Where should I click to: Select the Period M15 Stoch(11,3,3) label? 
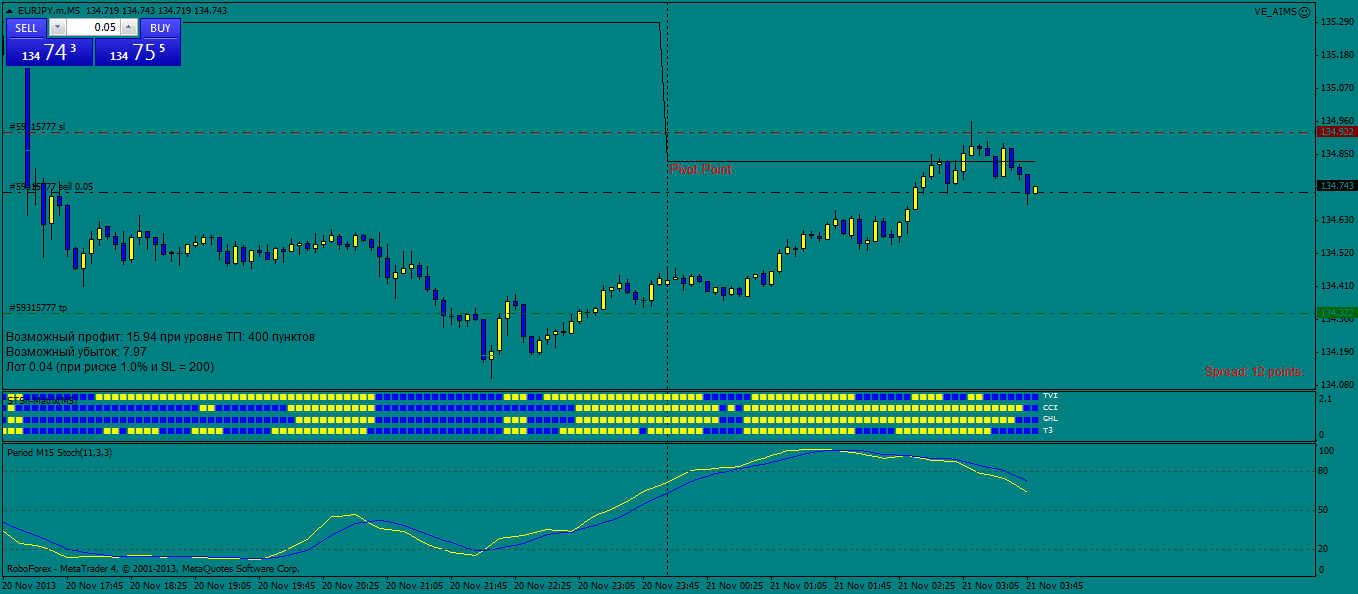coord(59,453)
